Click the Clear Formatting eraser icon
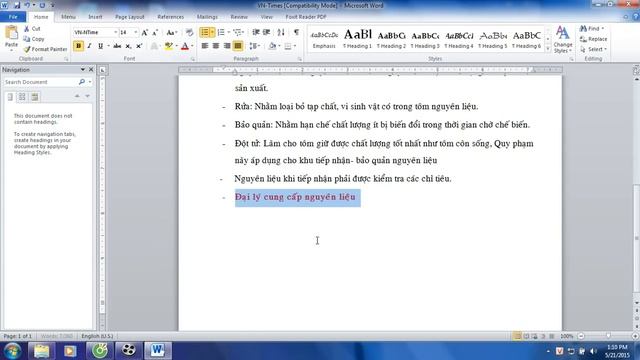Screen dimensions: 640x360 (189, 32)
